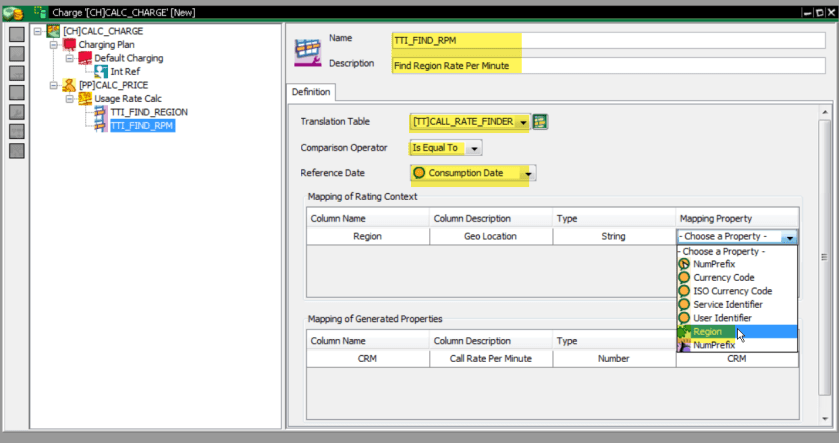Select the TTI_FIND_RPM tree item
This screenshot has width=839, height=443.
click(x=142, y=127)
